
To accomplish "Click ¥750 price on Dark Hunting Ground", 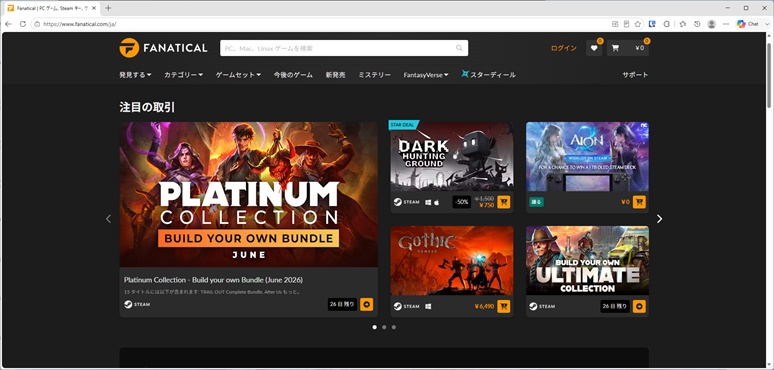I will [x=486, y=205].
